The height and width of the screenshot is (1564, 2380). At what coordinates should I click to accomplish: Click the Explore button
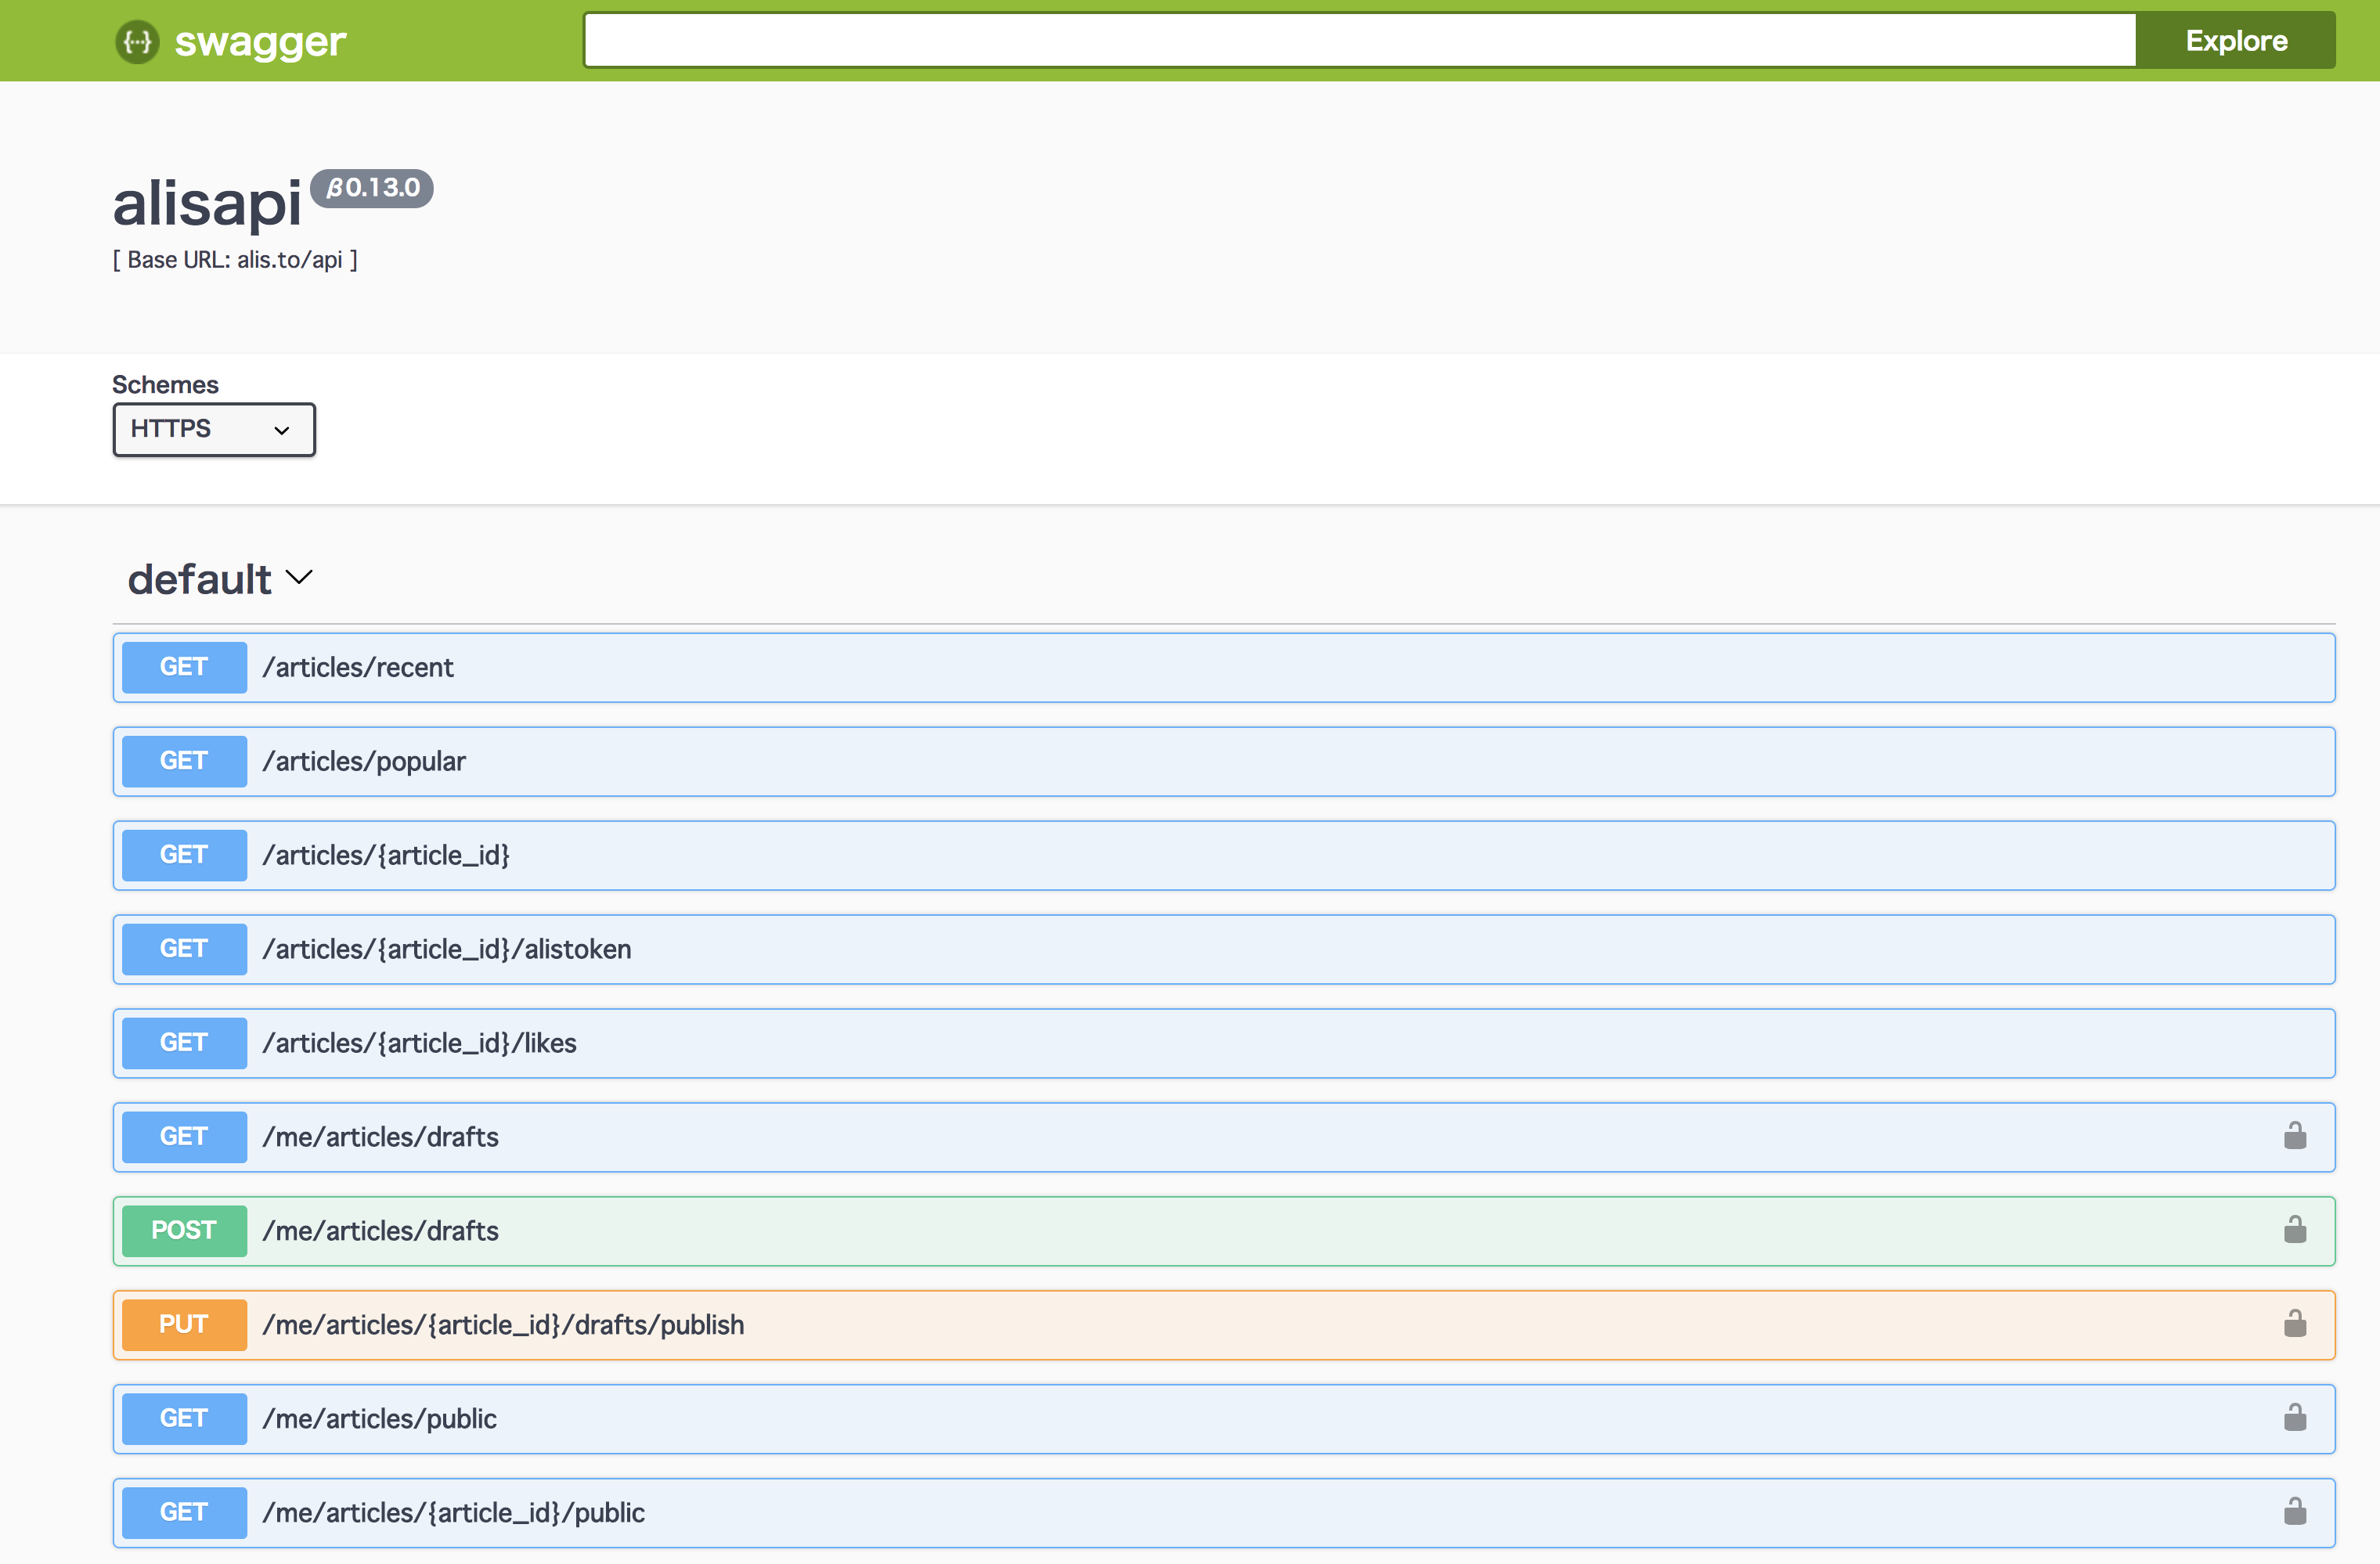tap(2235, 41)
